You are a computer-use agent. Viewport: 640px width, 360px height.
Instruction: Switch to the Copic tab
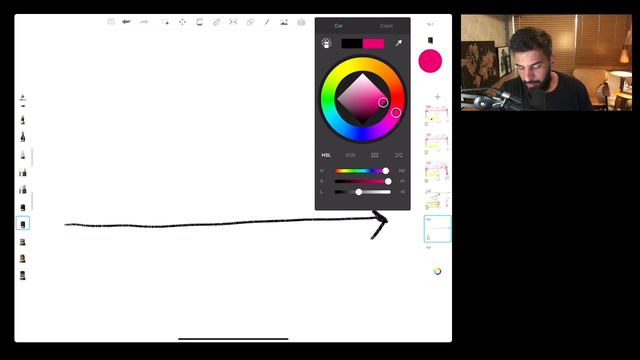386,26
